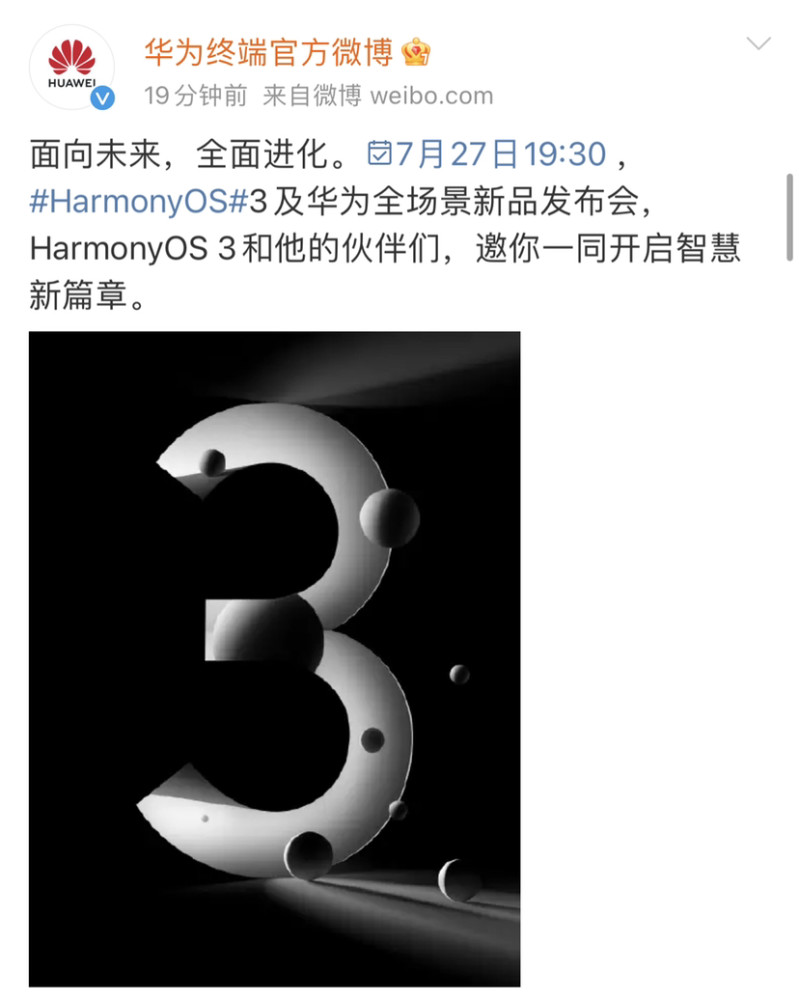The image size is (799, 1000).
Task: Tap the red Huawei logo petals
Action: coord(72,57)
